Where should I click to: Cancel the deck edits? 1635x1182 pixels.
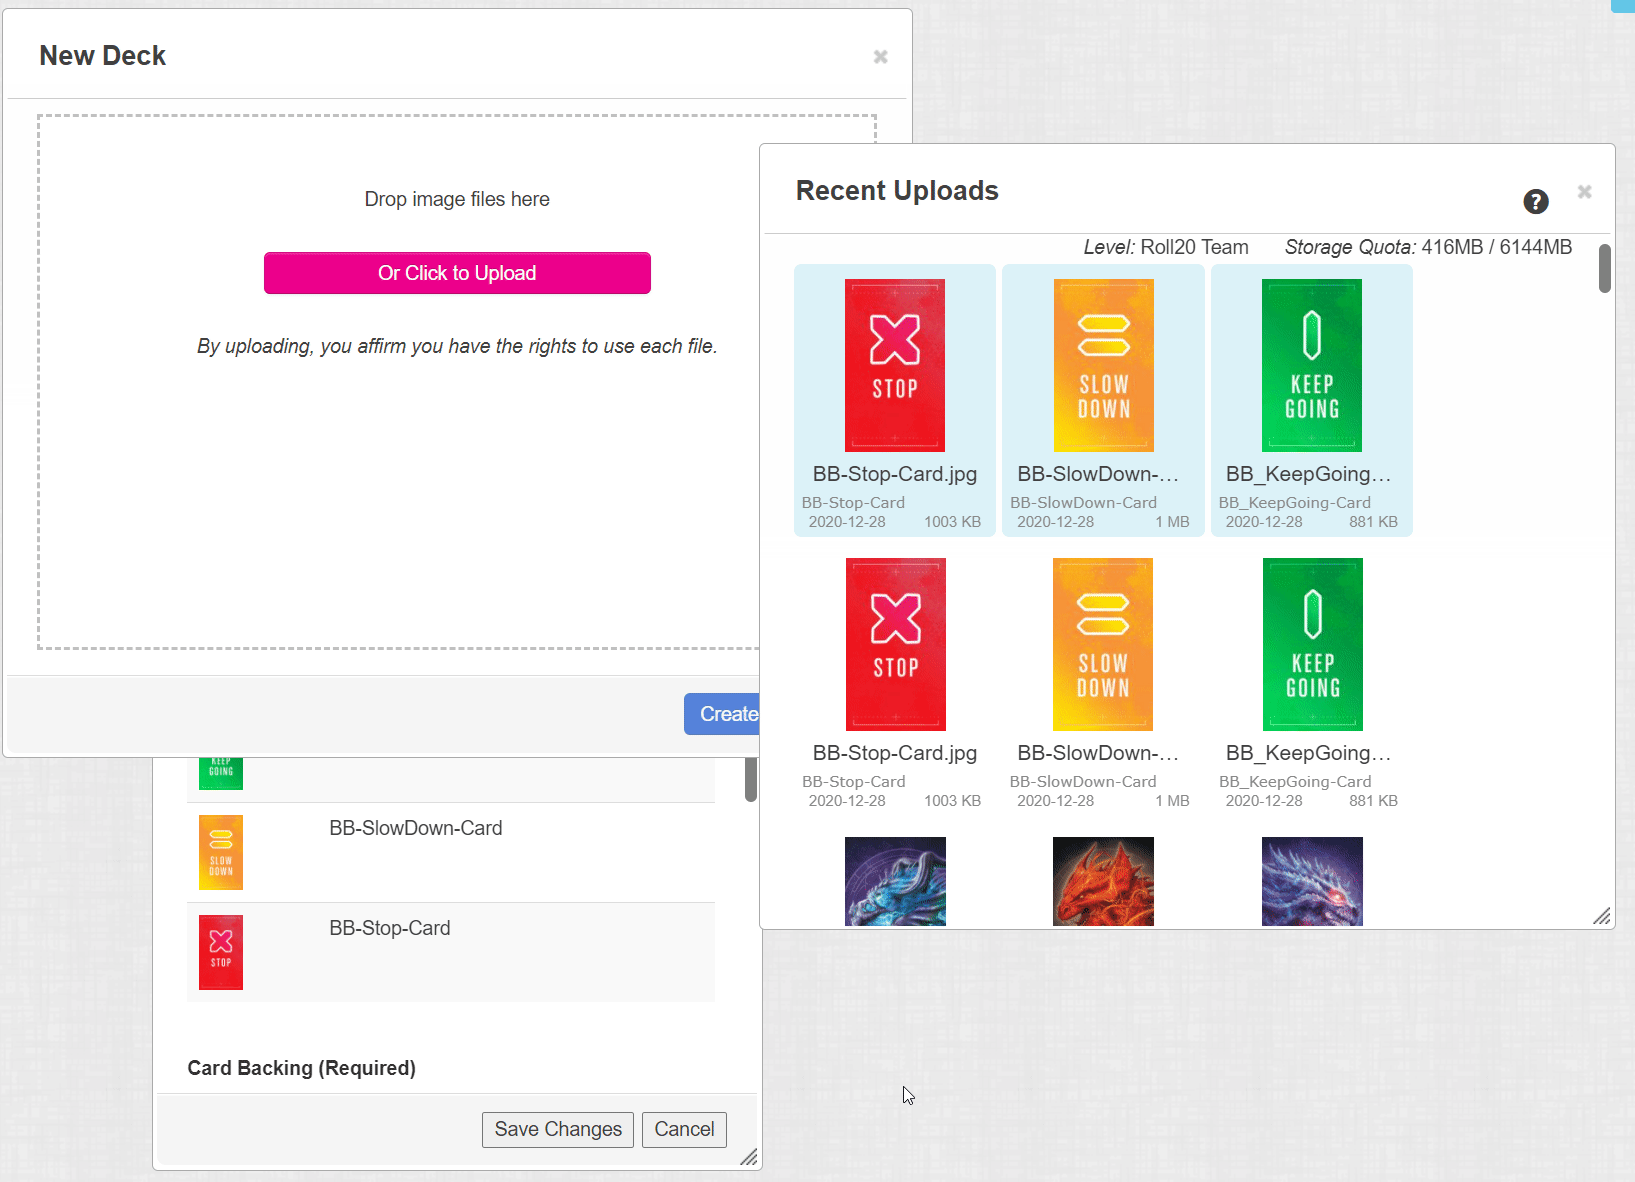coord(684,1129)
